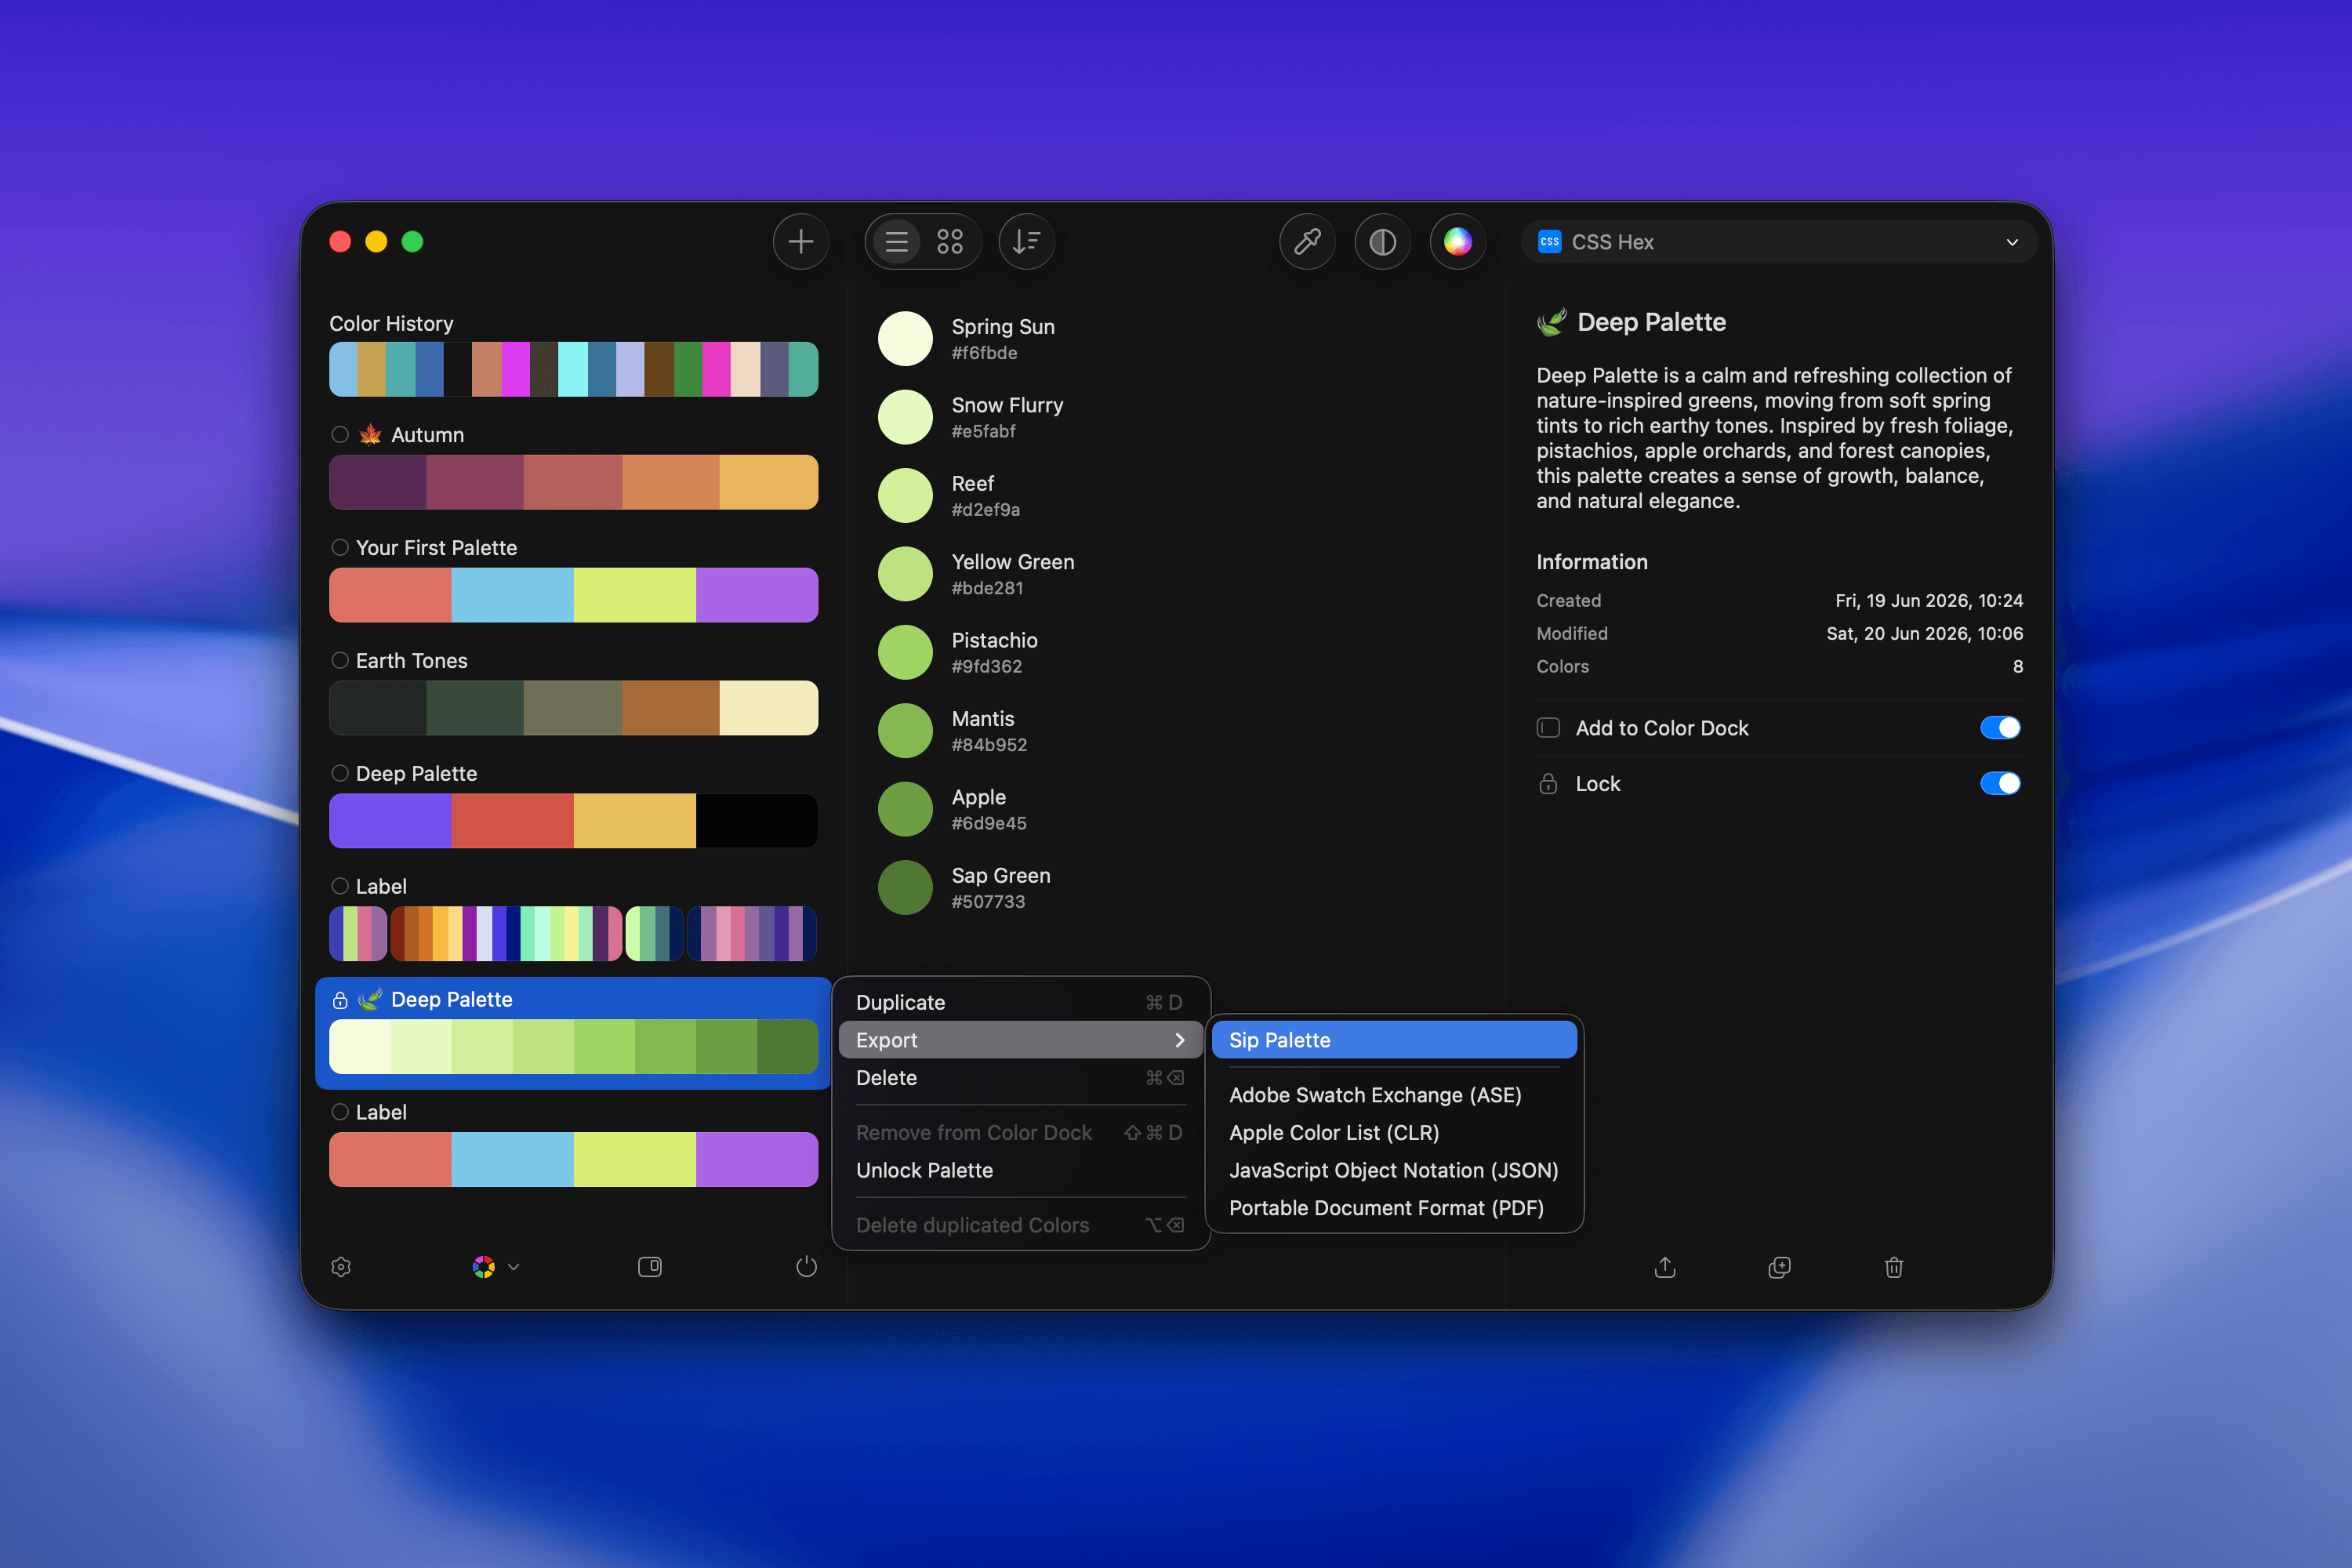The width and height of the screenshot is (2352, 1568).
Task: Toggle the Lock switch off
Action: [x=2000, y=783]
